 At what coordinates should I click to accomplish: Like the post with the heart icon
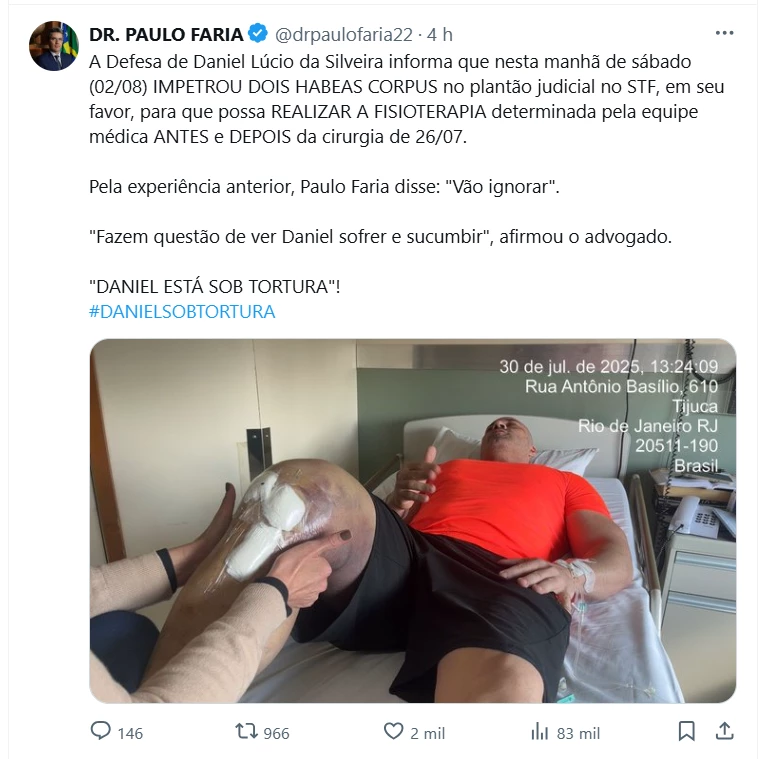[x=393, y=731]
